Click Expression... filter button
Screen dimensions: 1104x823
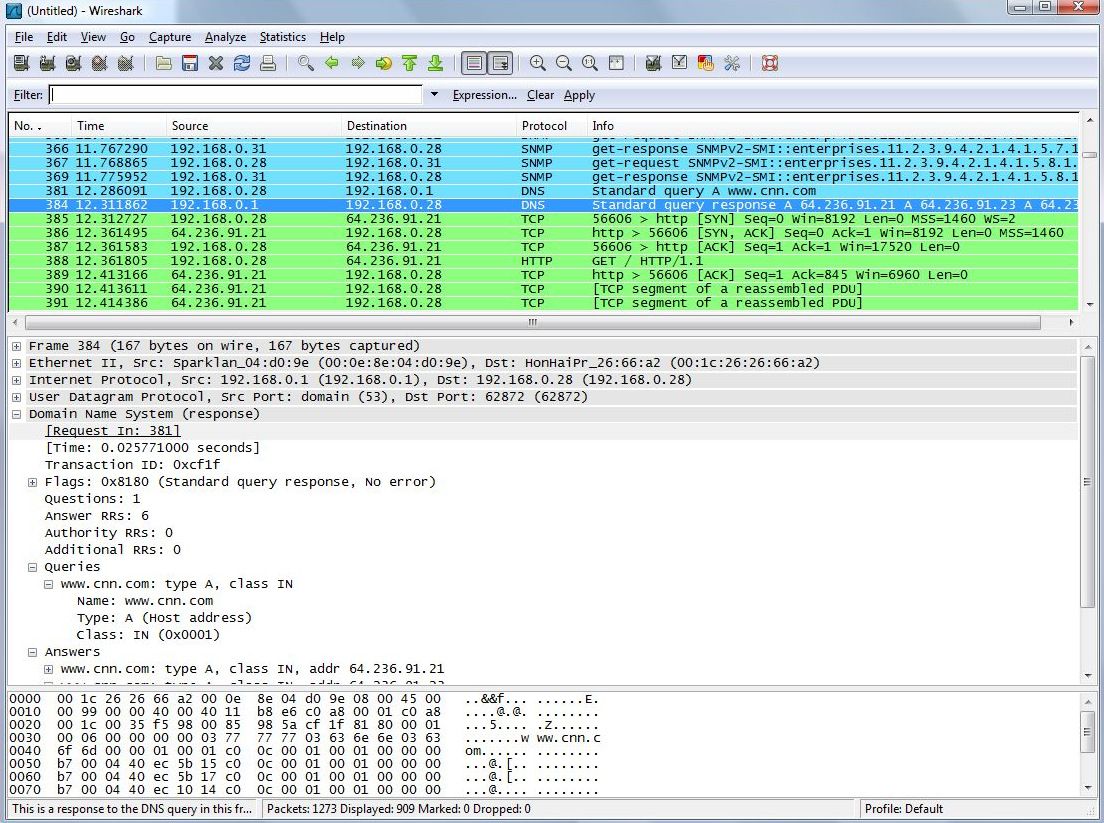[484, 95]
